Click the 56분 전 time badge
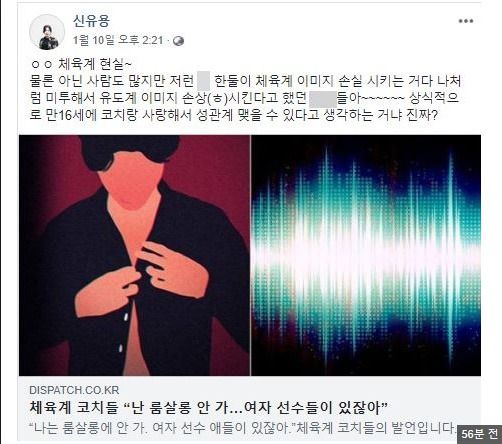The height and width of the screenshot is (444, 502). pyautogui.click(x=479, y=434)
